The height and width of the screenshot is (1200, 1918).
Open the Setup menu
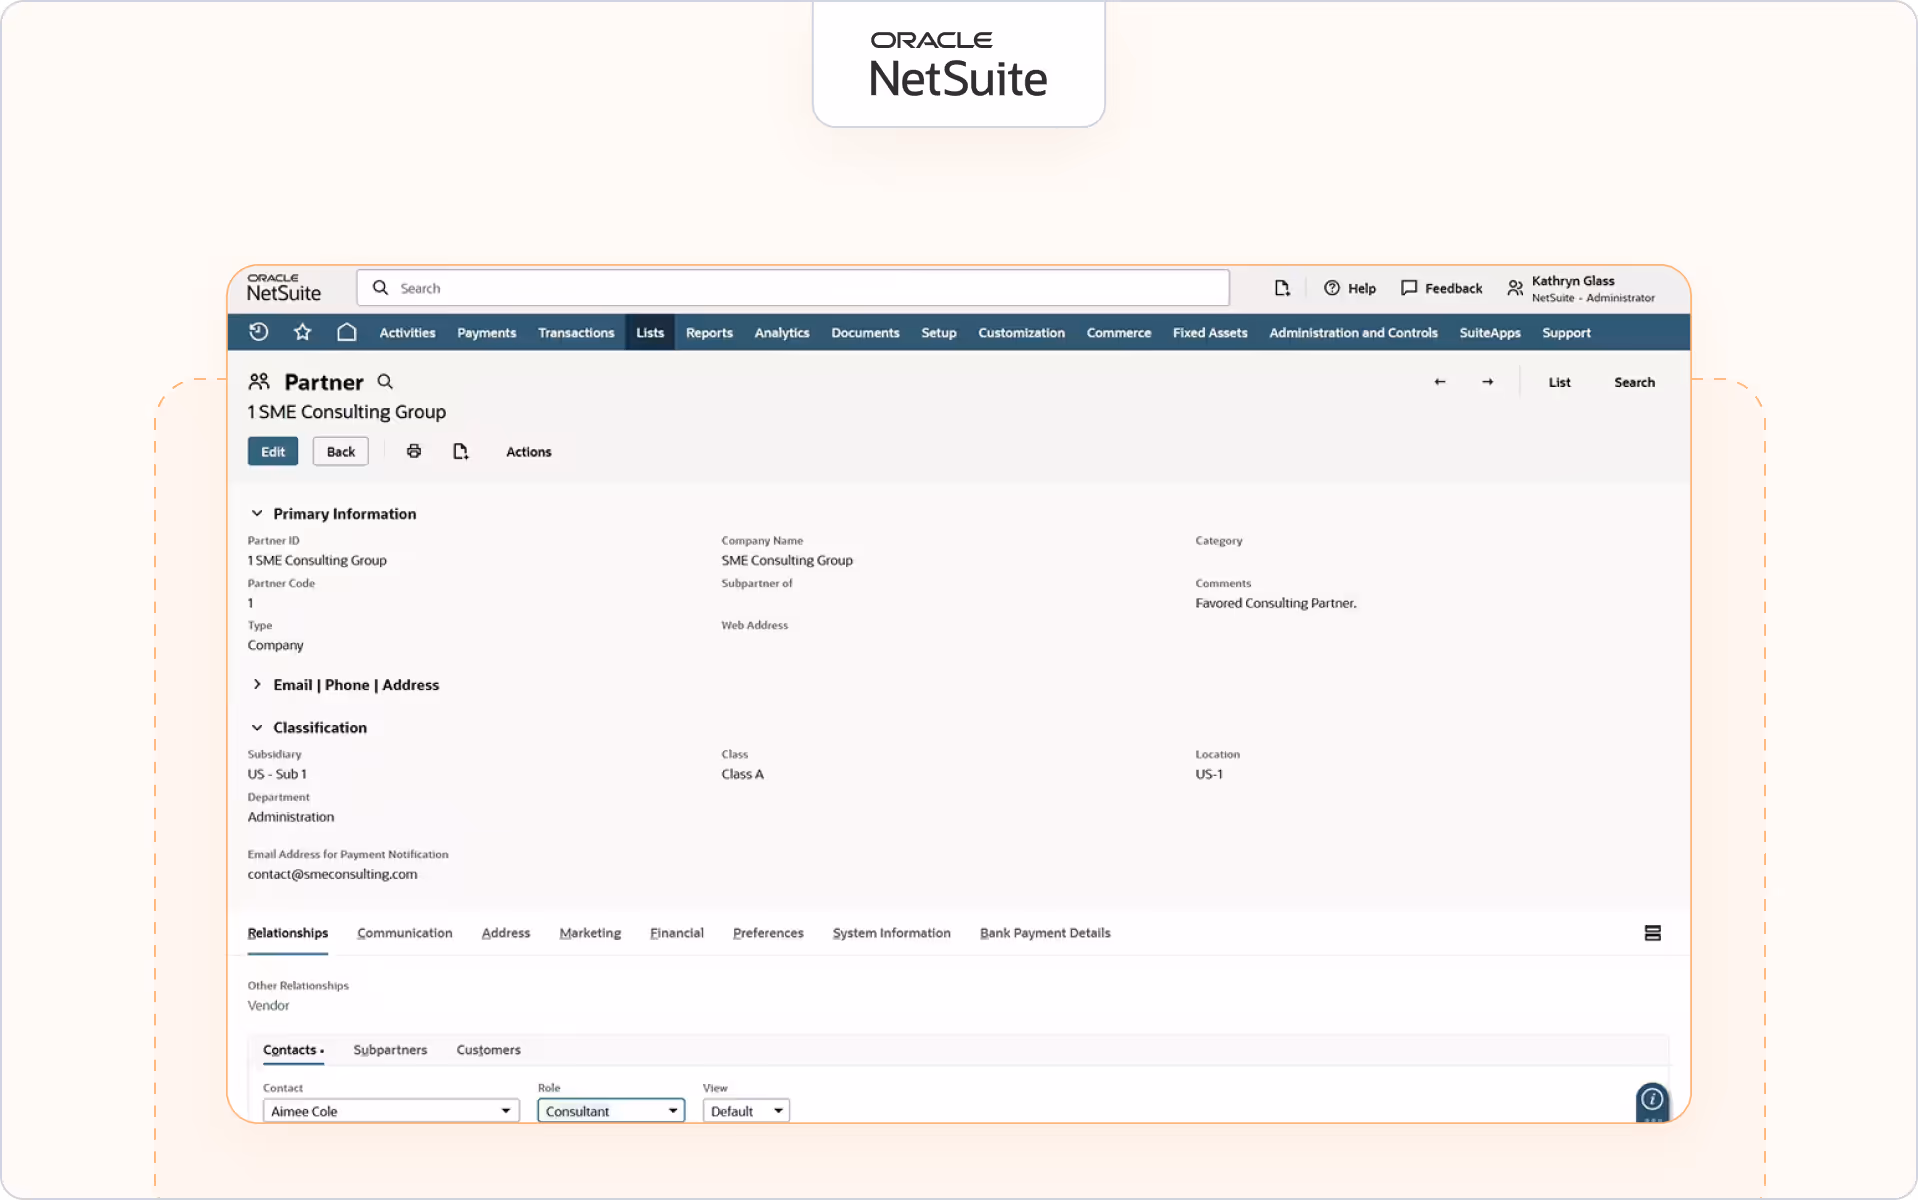coord(939,333)
